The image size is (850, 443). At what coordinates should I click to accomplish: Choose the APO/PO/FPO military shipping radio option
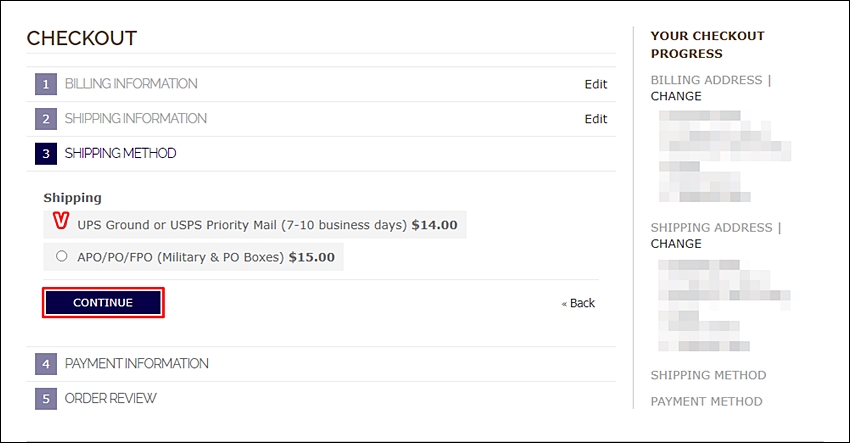[x=62, y=256]
